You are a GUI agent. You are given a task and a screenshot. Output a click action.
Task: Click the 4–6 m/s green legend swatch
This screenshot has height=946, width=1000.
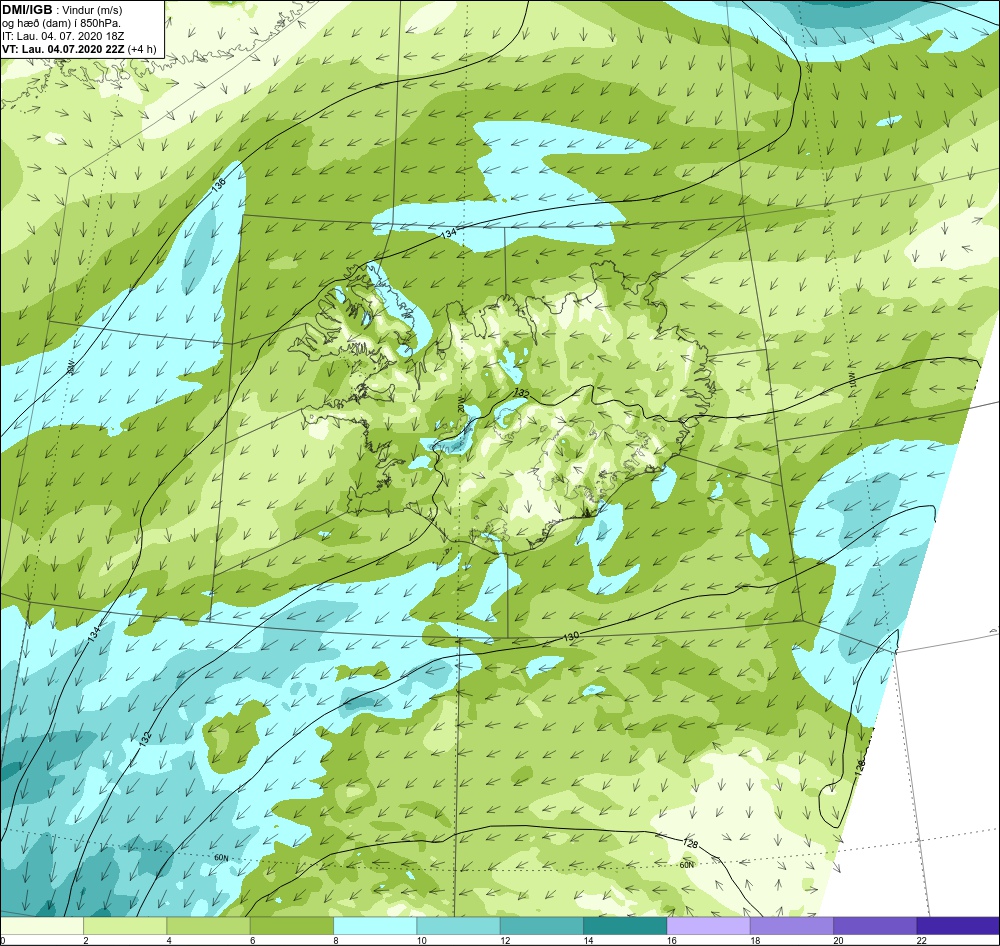209,926
